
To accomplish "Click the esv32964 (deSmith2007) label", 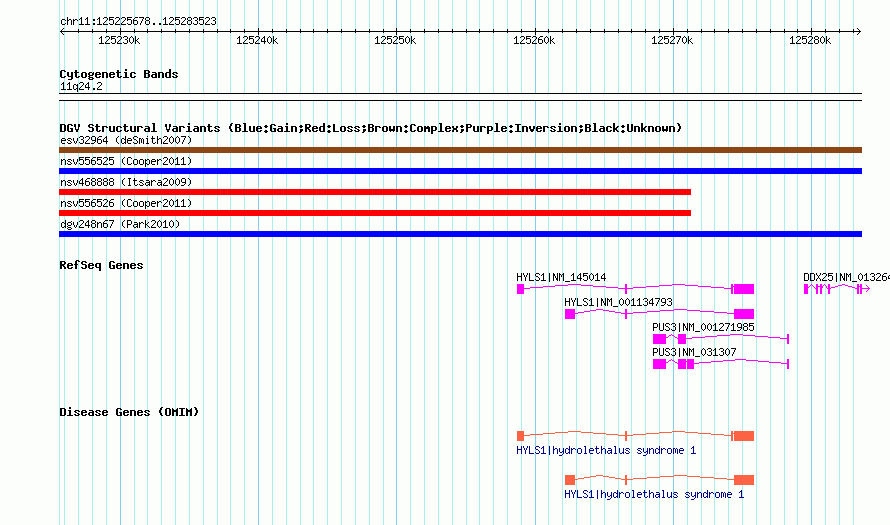I will pos(126,140).
